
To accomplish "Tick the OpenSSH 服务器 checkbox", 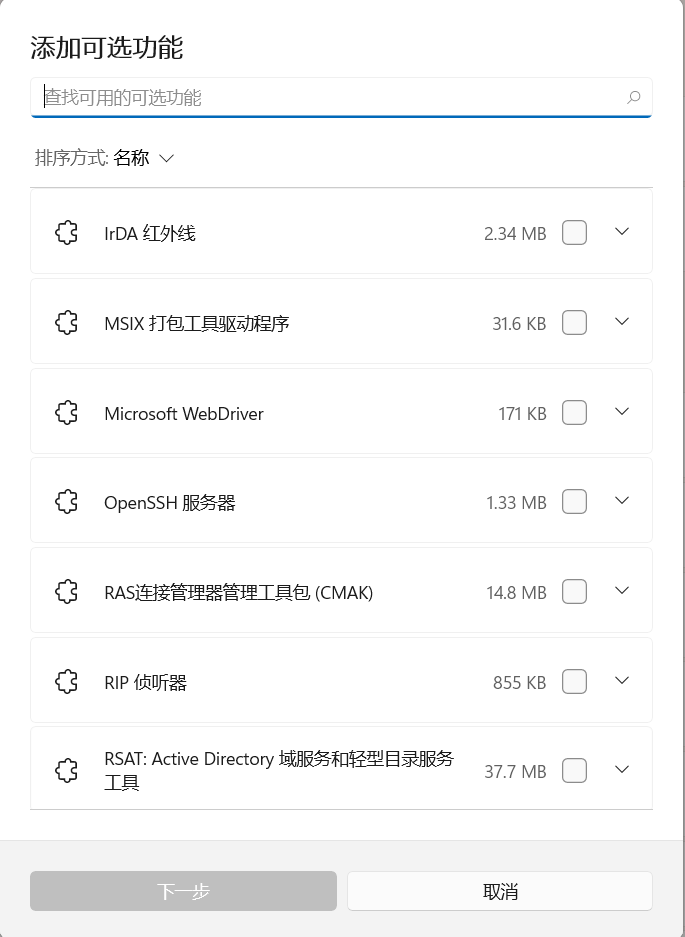I will (574, 501).
